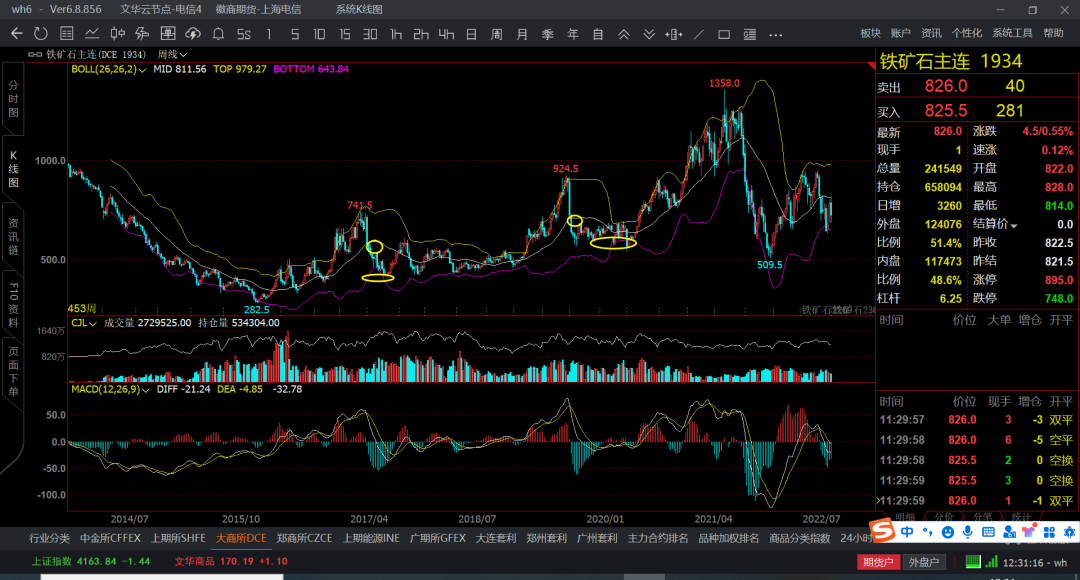Select the rectangle drawing tool icon
The image size is (1080, 580).
pyautogui.click(x=724, y=34)
